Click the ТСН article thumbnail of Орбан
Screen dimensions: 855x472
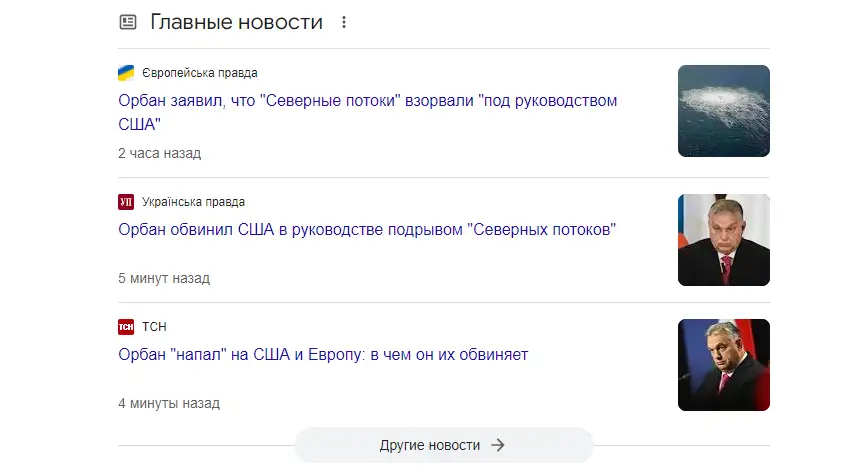click(723, 365)
